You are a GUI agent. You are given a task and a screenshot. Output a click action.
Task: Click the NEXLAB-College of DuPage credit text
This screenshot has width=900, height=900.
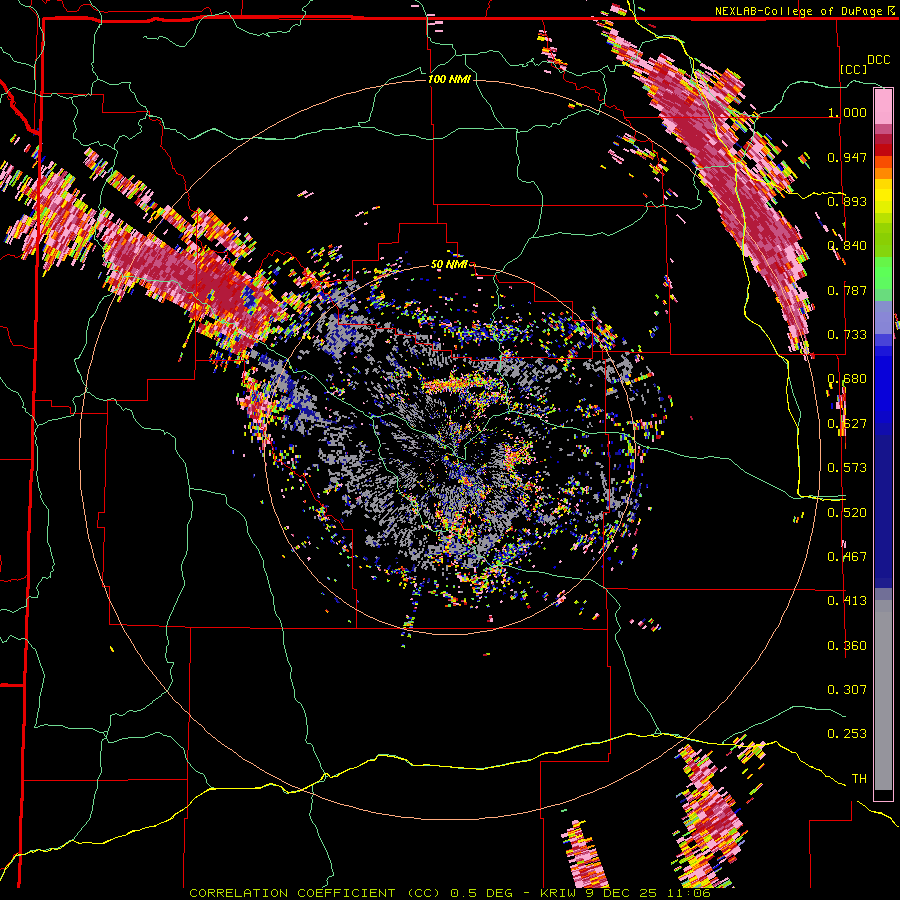[x=803, y=11]
